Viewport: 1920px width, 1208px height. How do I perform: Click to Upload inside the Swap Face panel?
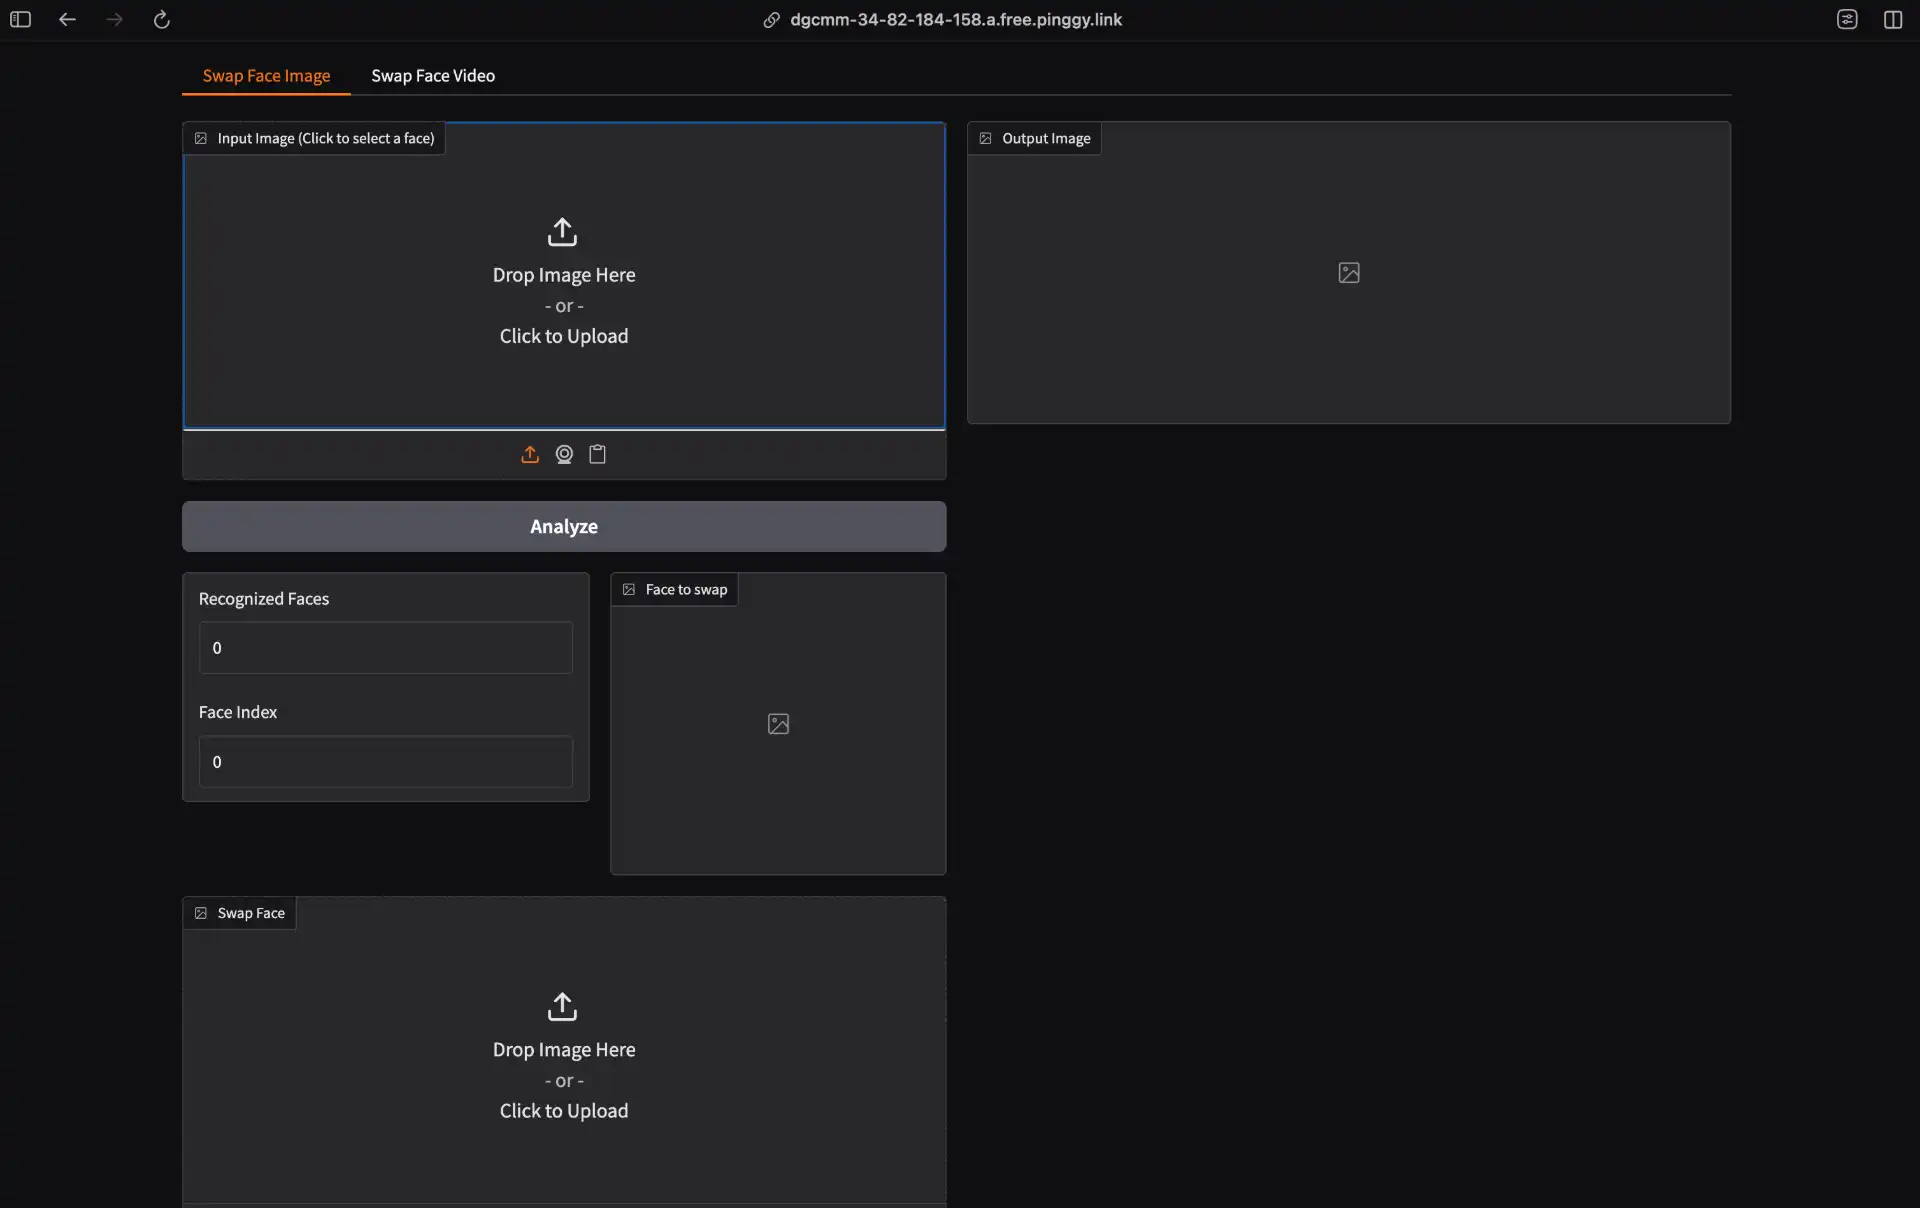pyautogui.click(x=563, y=1110)
